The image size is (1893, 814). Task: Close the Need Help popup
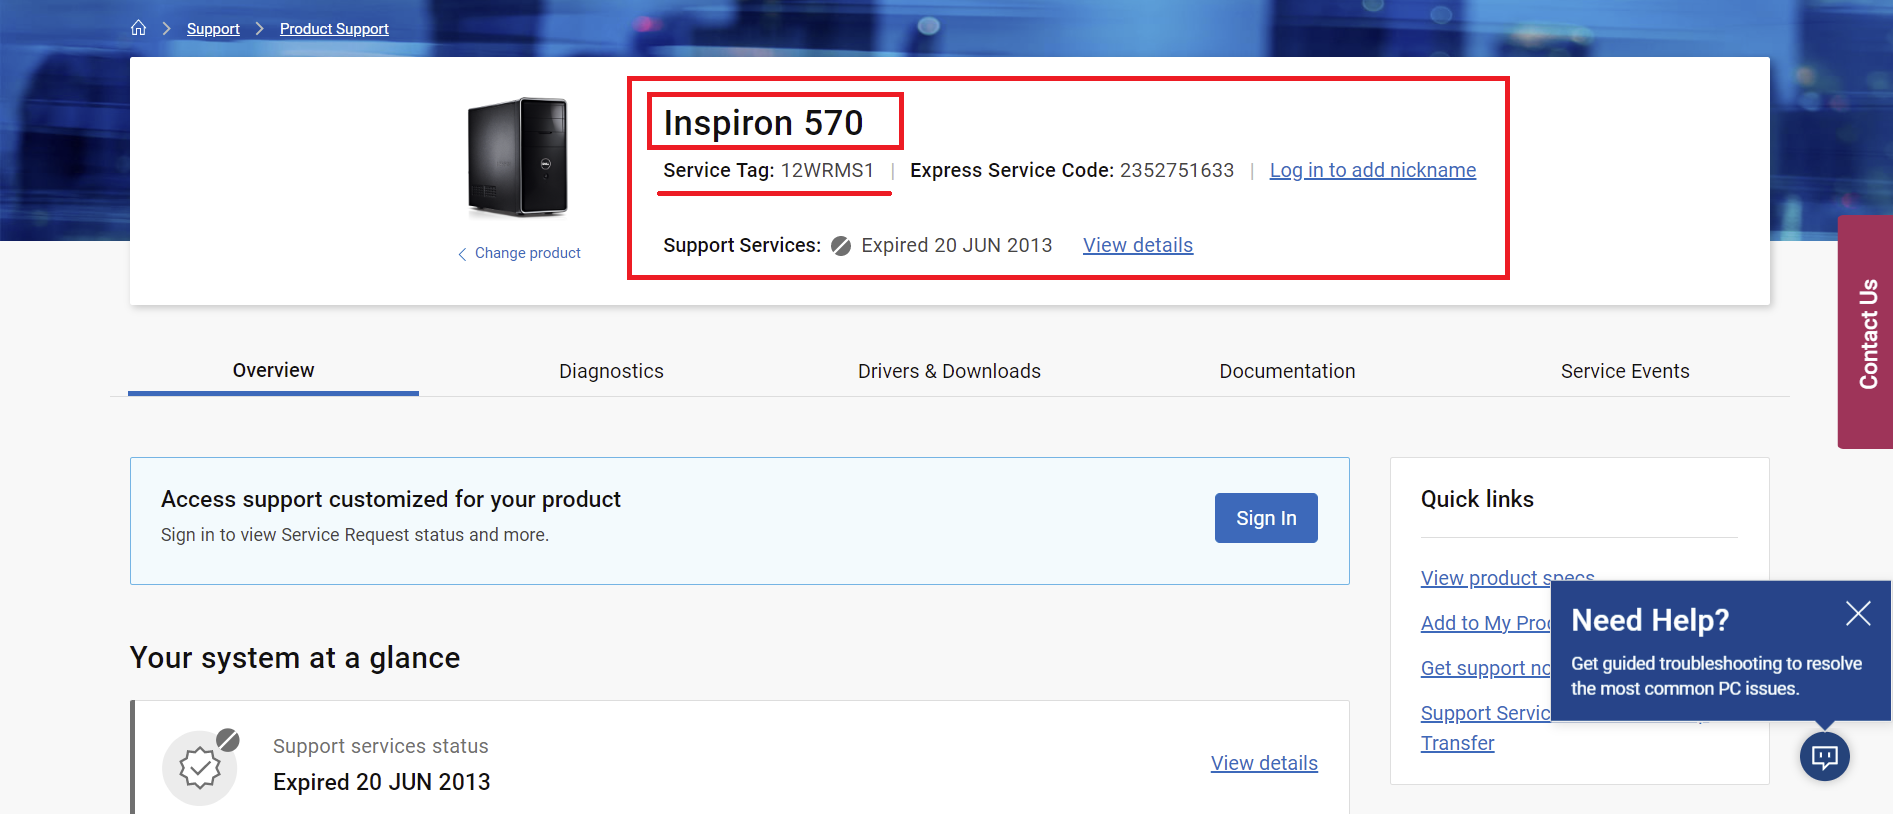pos(1858,613)
